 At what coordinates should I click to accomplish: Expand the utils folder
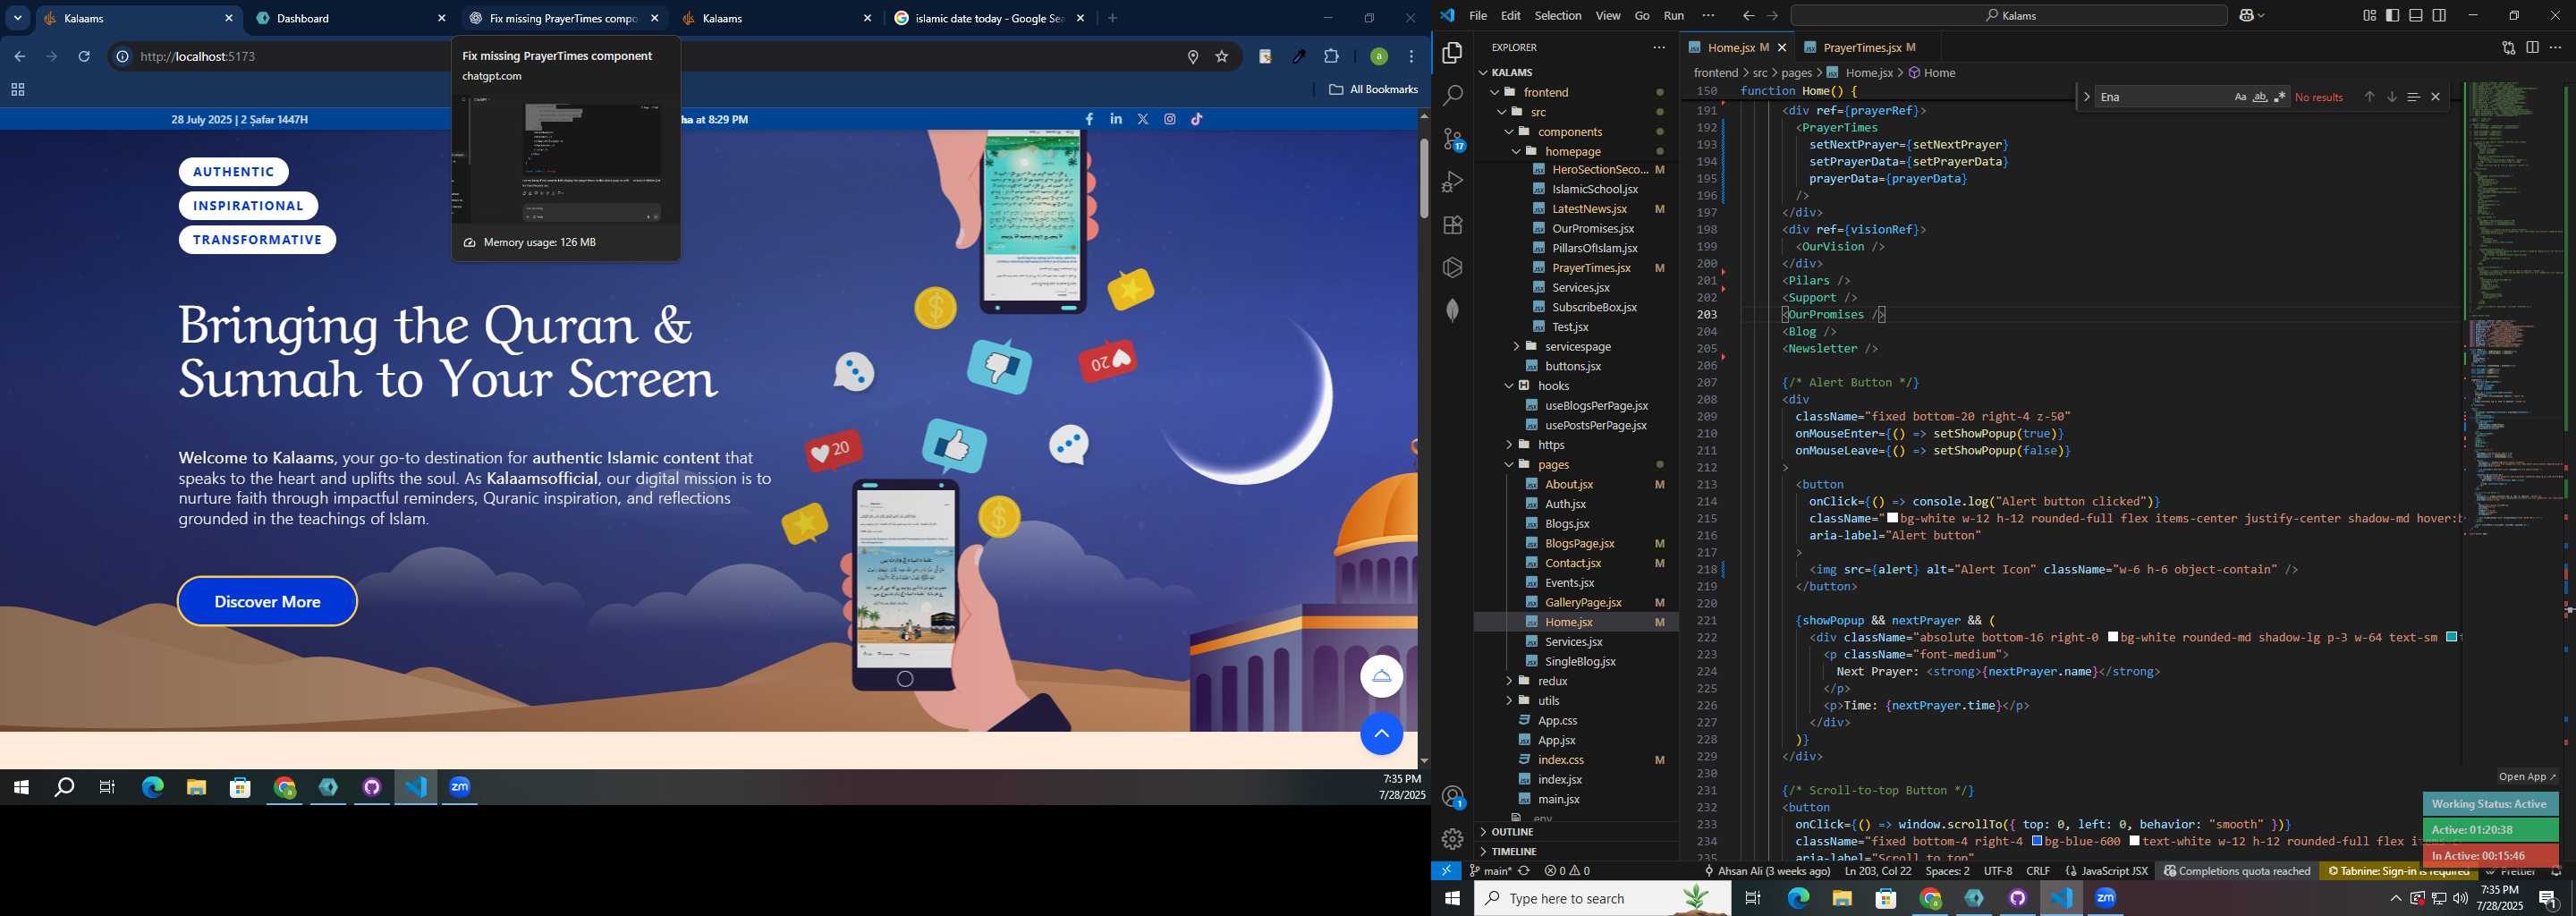click(x=1508, y=700)
